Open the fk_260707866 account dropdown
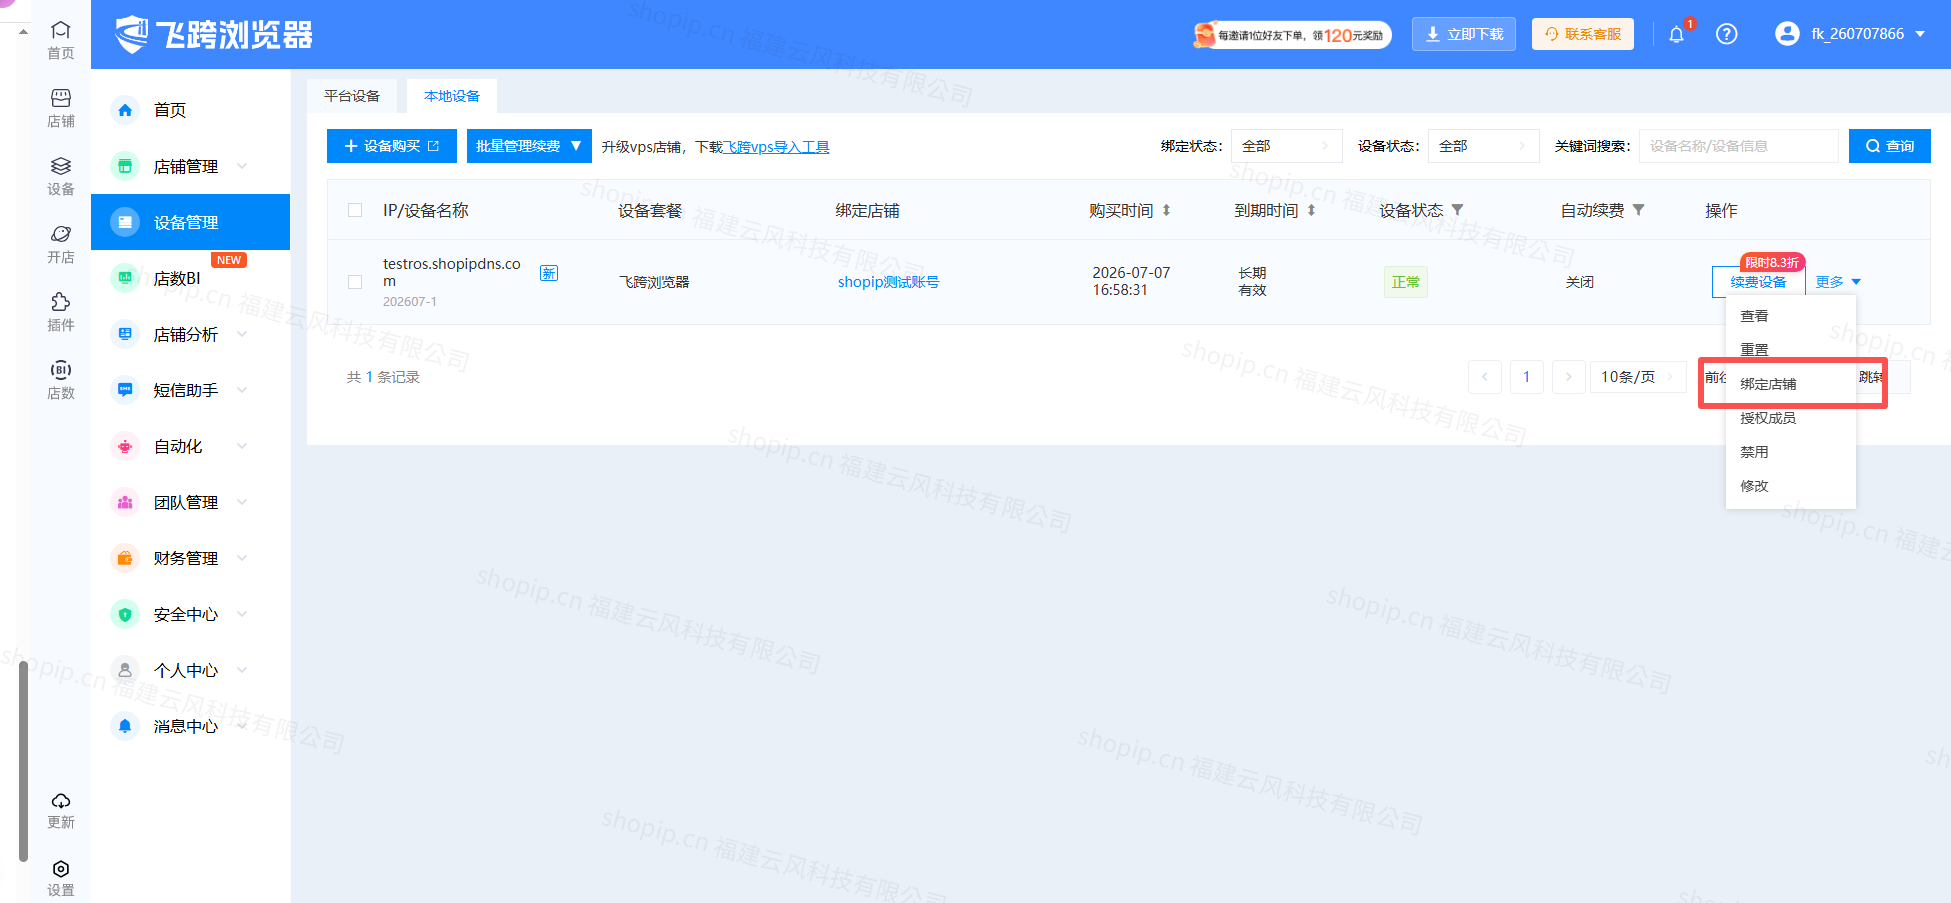 pos(1850,34)
